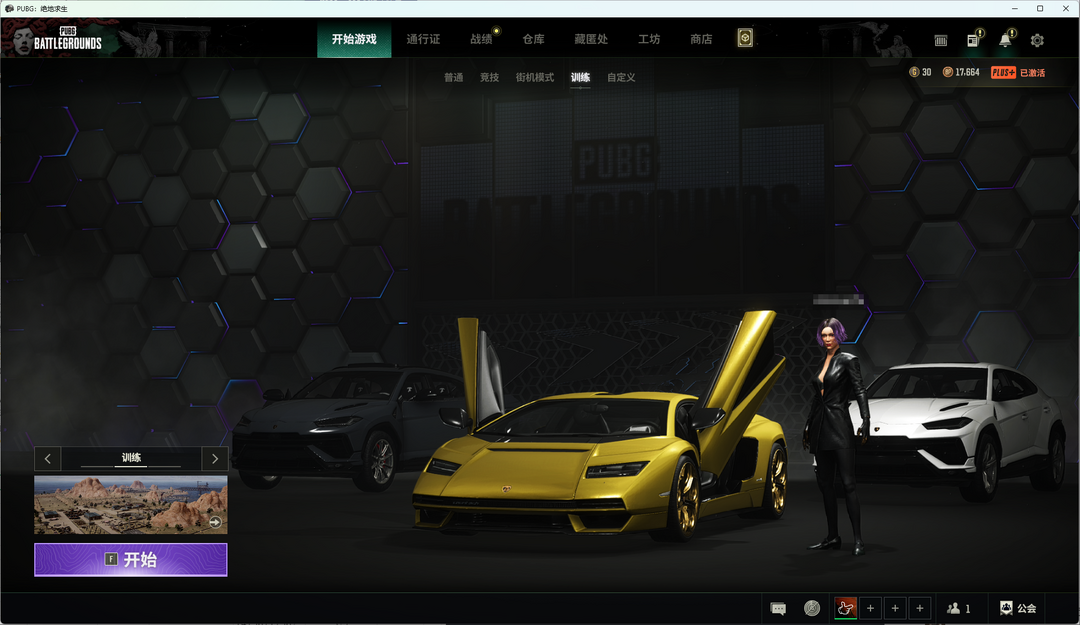1080x625 pixels.
Task: Switch to the 竞技 ranked sub-tab
Action: (x=489, y=77)
